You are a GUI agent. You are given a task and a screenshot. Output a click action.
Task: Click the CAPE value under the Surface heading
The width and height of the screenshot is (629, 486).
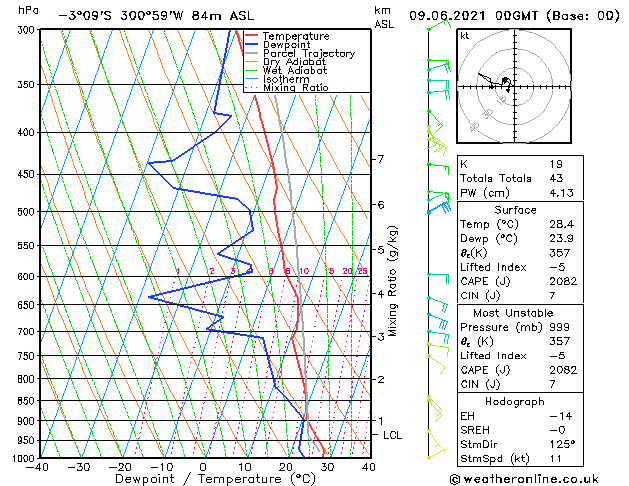[x=563, y=281]
